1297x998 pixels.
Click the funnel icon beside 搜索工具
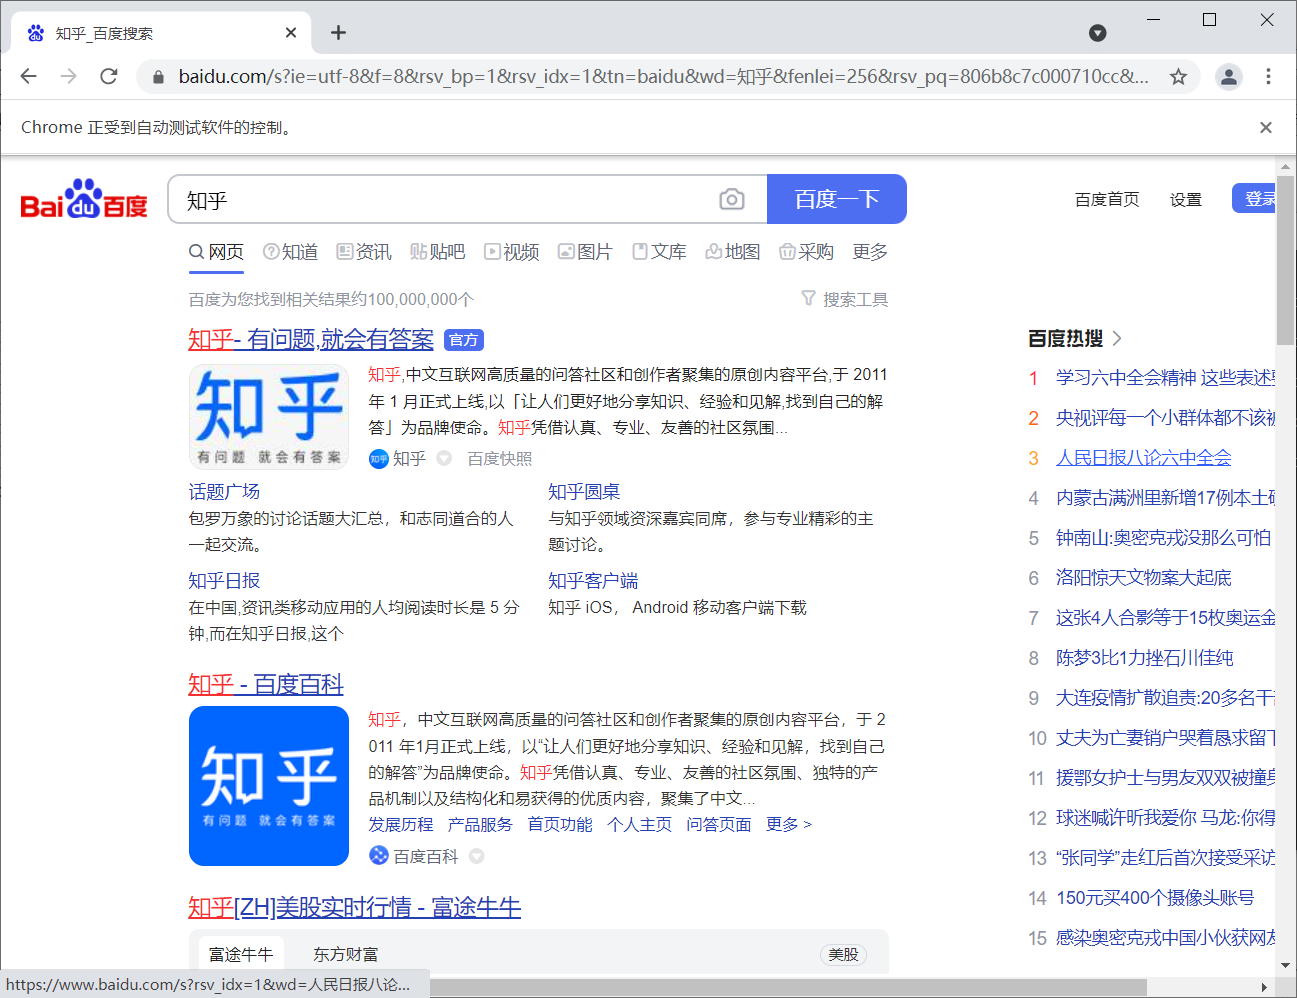click(809, 298)
